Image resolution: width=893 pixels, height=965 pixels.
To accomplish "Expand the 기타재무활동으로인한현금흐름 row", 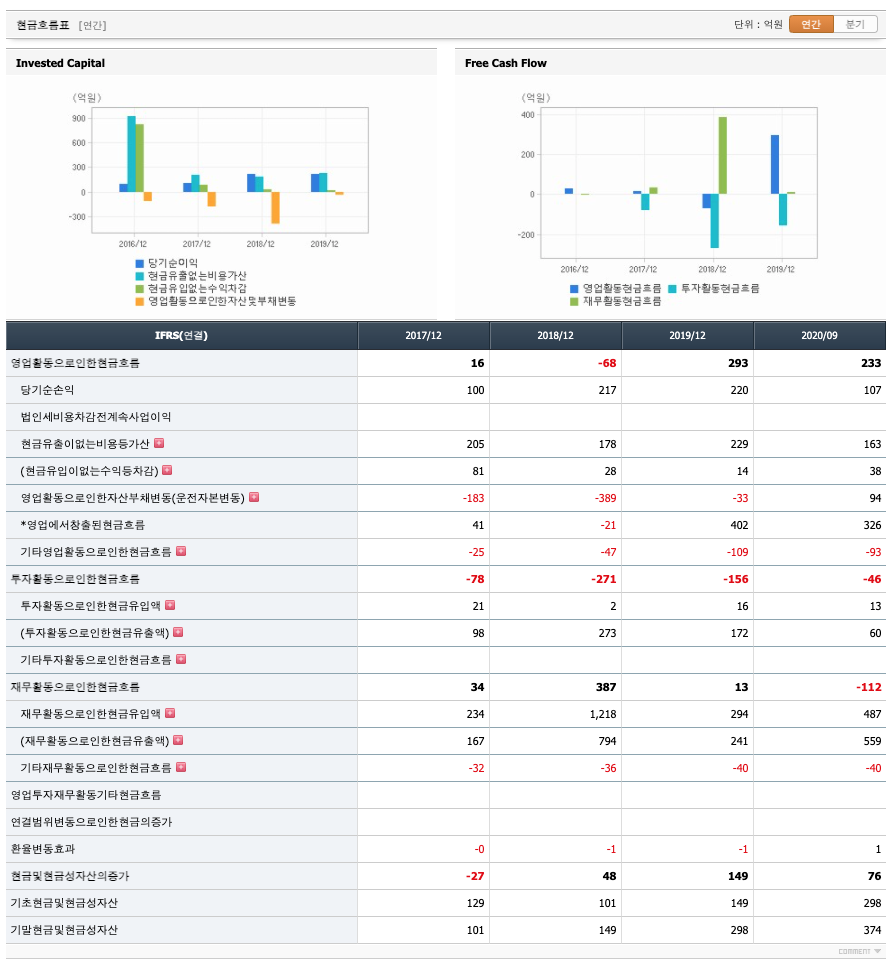I will (x=181, y=767).
